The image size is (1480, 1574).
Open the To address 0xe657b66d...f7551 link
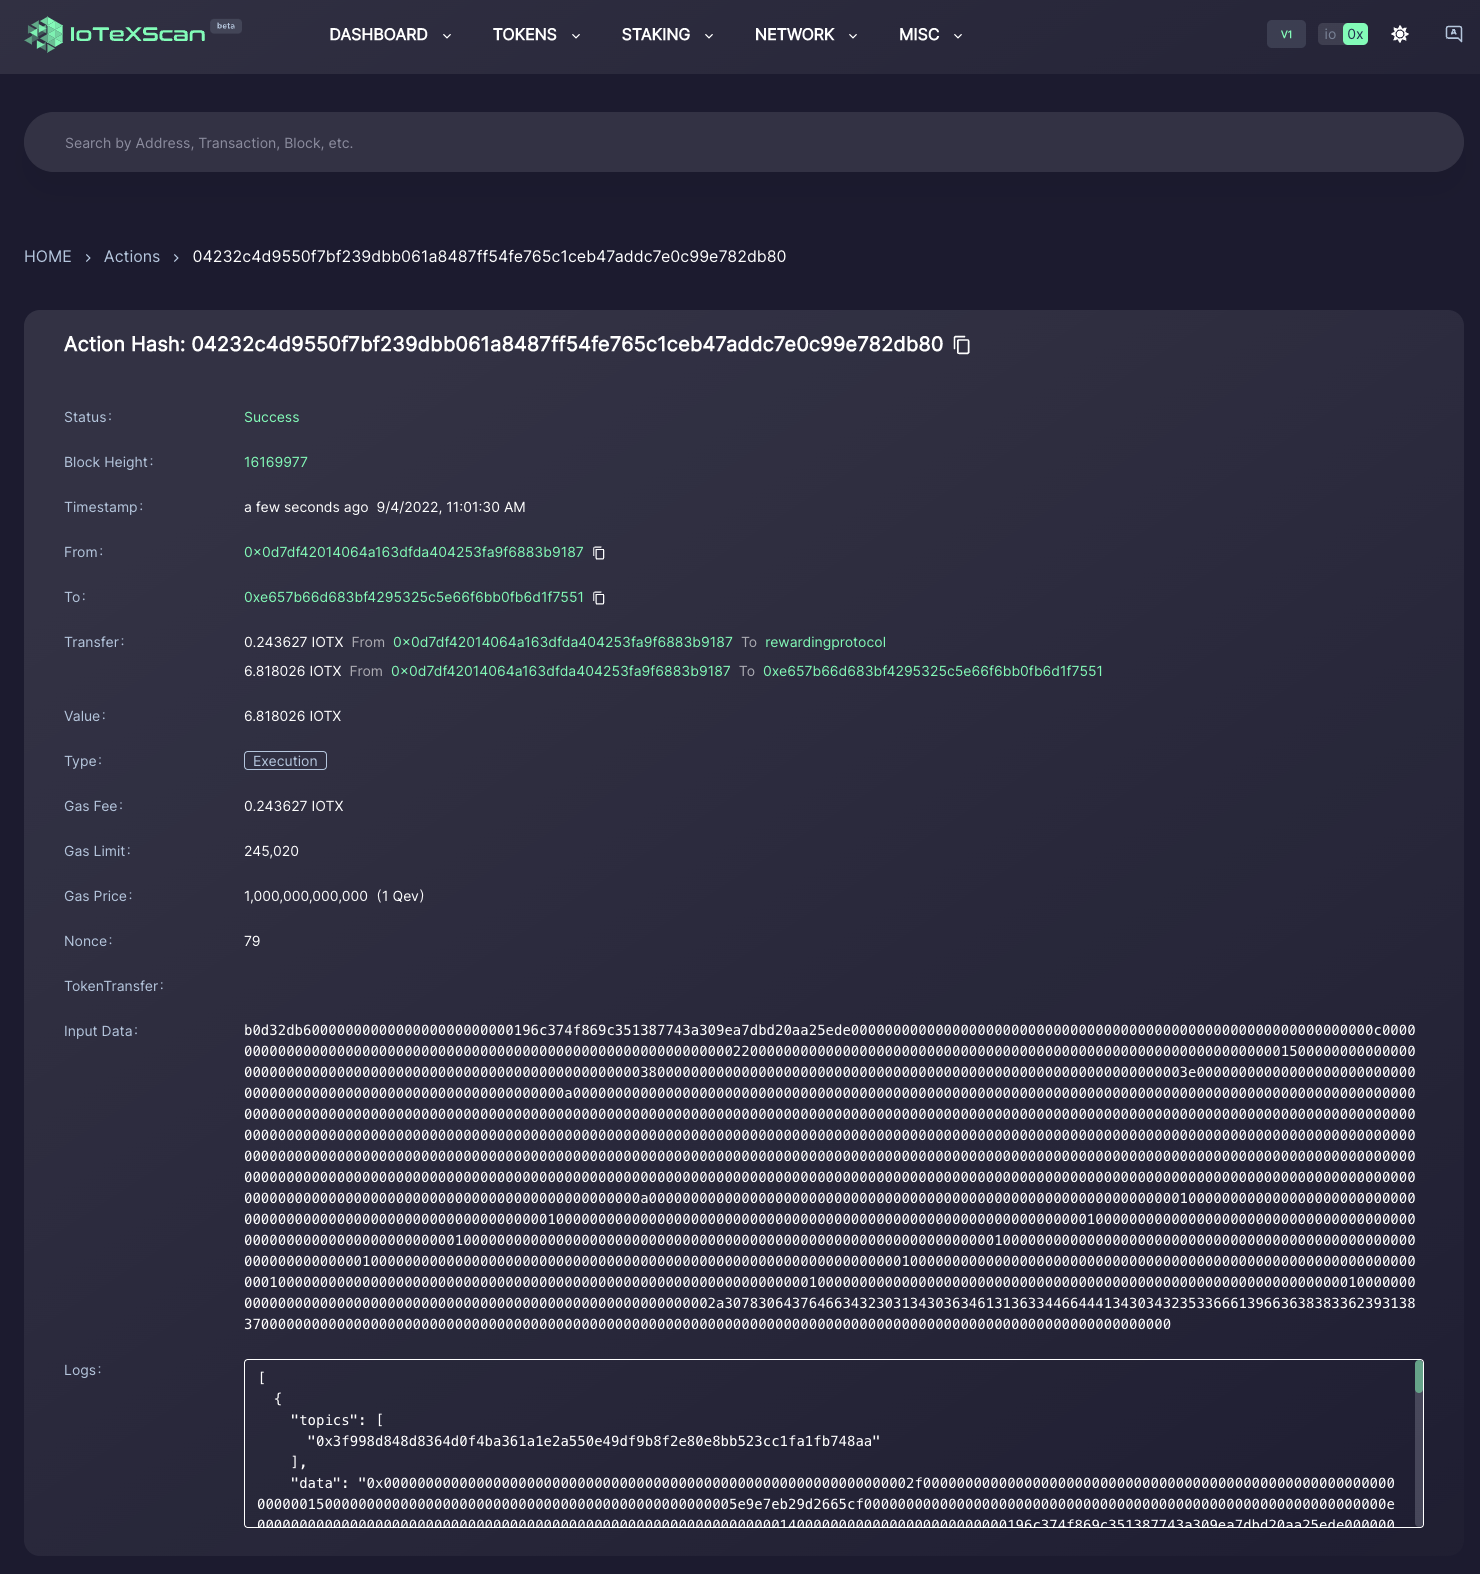coord(414,597)
